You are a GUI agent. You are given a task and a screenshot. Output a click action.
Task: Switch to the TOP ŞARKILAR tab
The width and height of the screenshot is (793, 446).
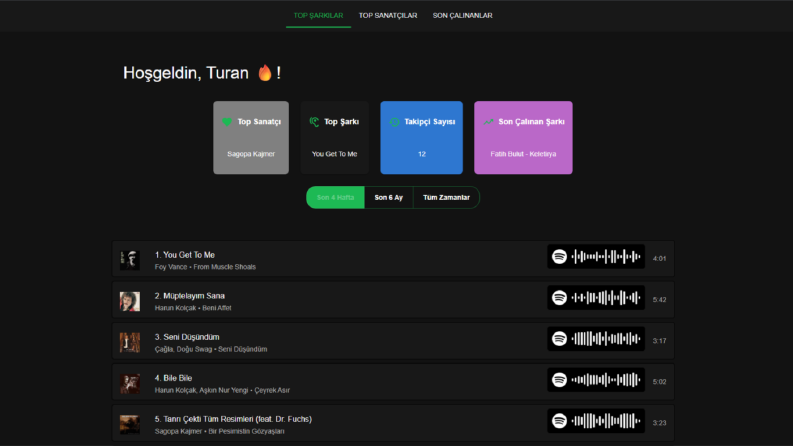click(318, 16)
